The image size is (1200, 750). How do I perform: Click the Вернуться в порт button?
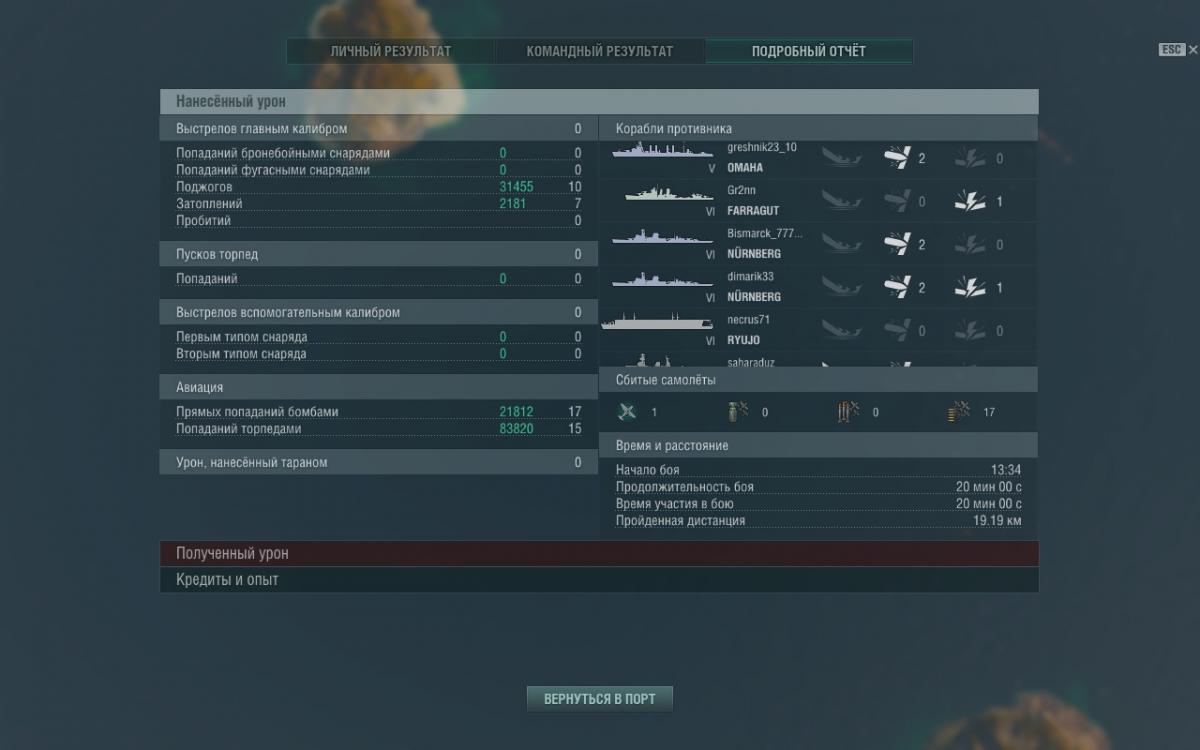600,699
